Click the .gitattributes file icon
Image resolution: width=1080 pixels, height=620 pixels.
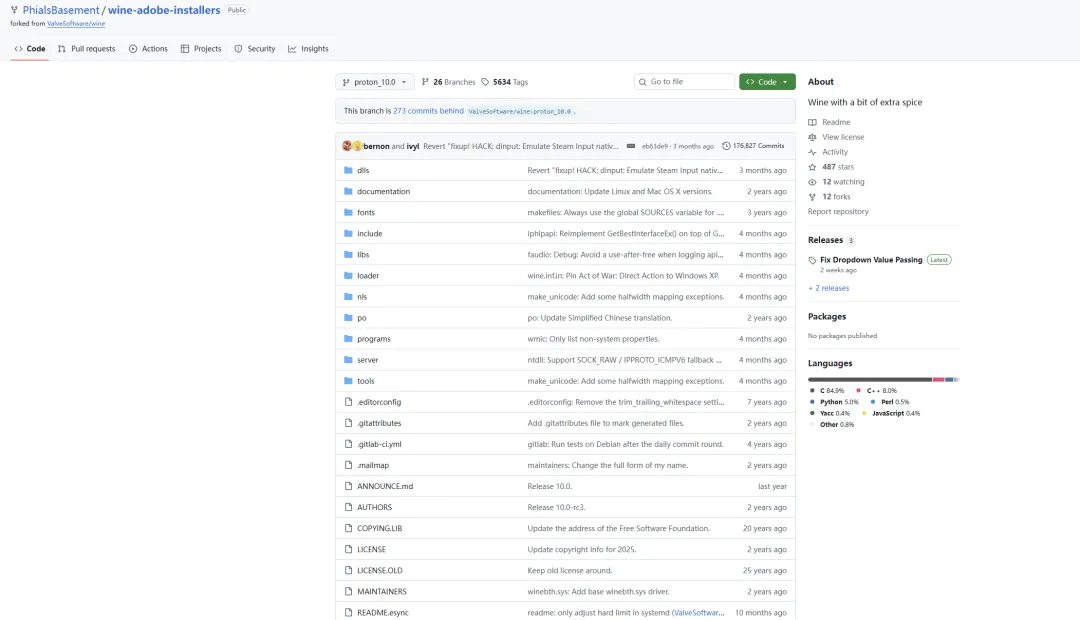pyautogui.click(x=348, y=423)
